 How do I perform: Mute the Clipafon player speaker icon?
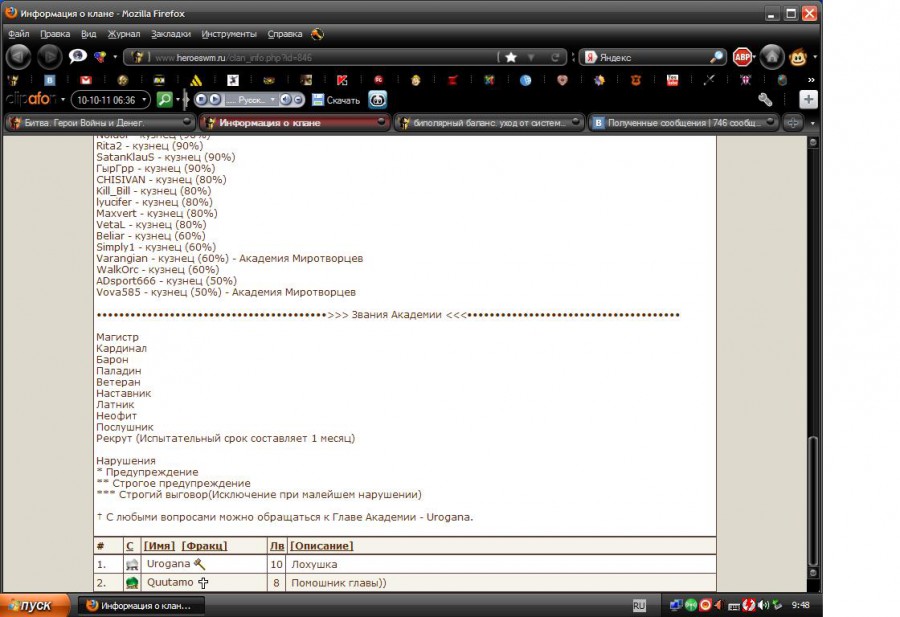[285, 100]
